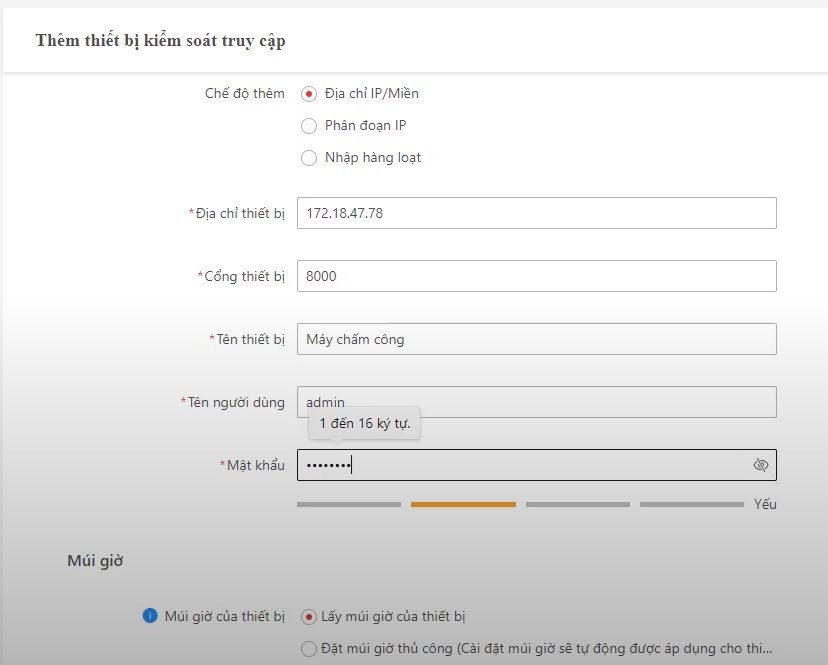Select the Địa chỉ IP/Miền radio option

[x=309, y=94]
